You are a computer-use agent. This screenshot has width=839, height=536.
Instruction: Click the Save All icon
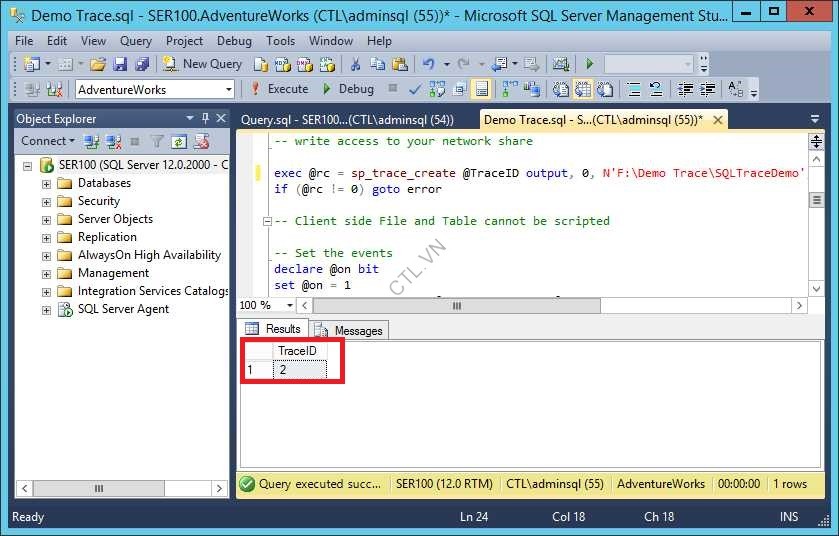[142, 64]
